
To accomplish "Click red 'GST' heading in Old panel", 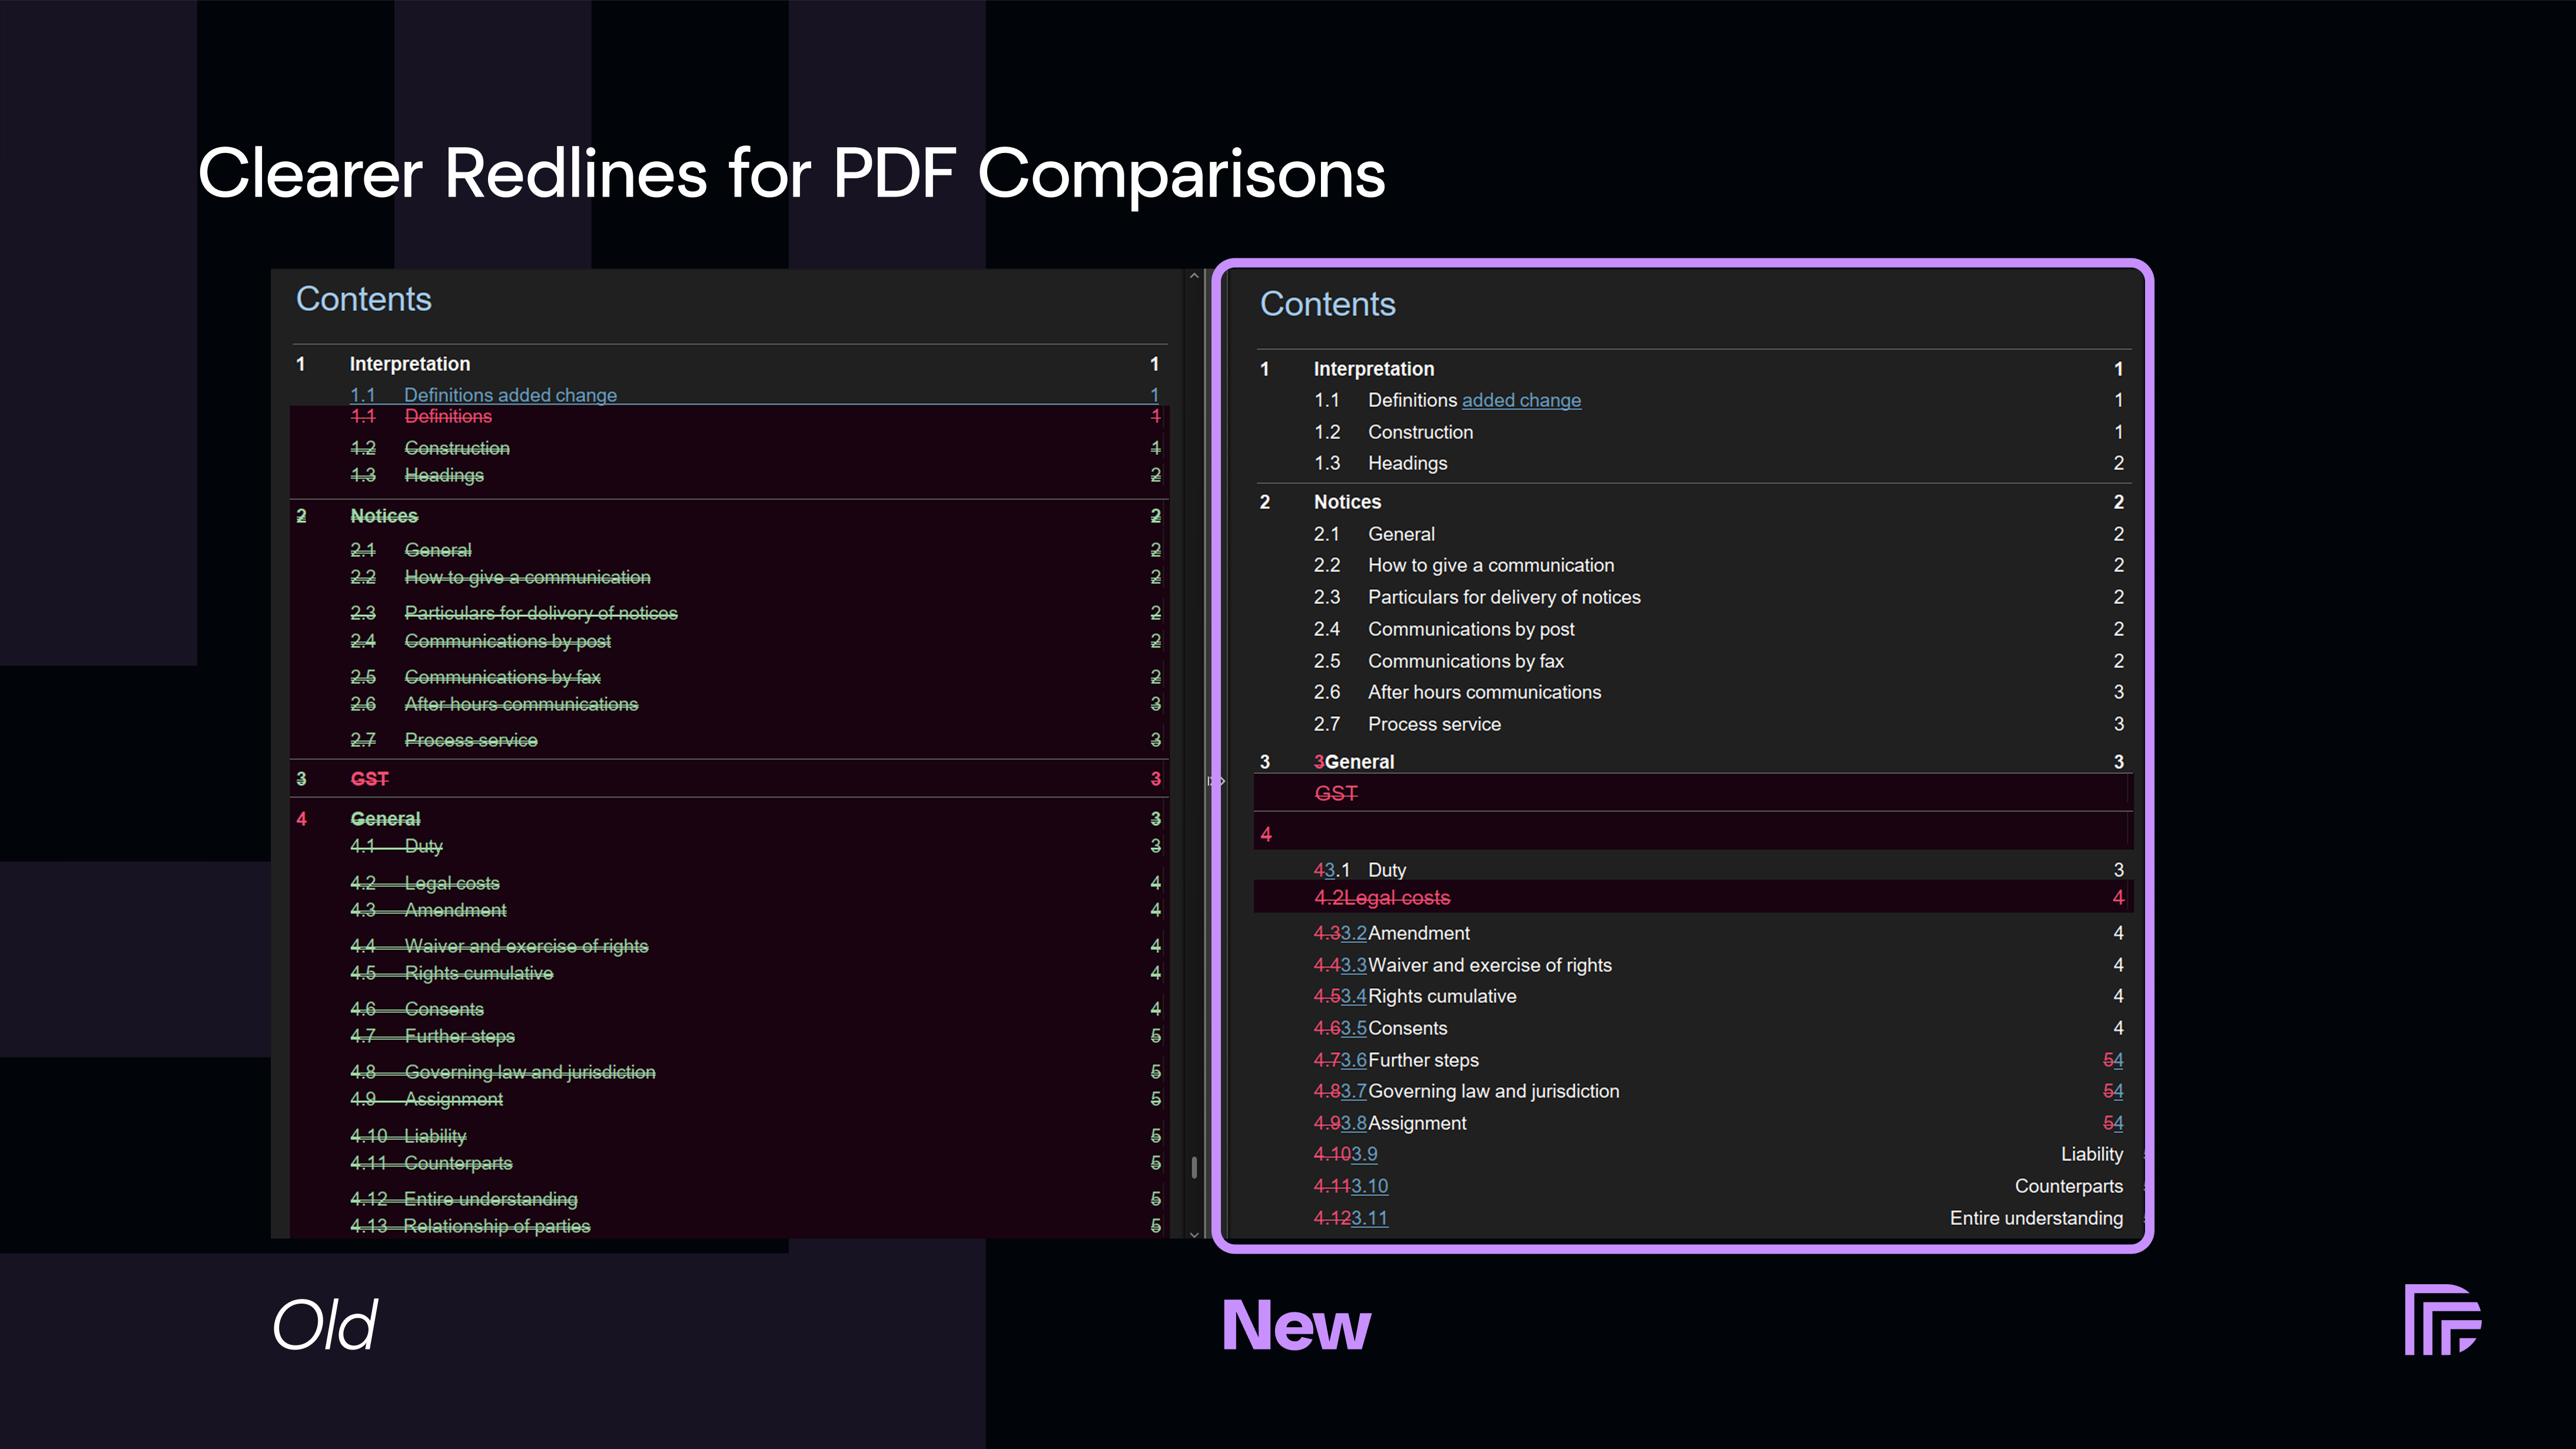I will click(369, 779).
